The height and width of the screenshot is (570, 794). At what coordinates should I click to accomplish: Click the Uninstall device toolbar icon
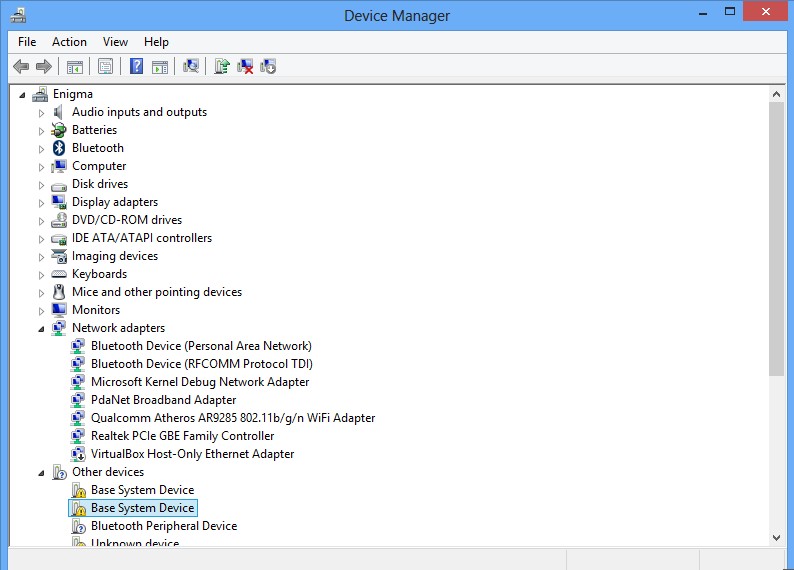click(245, 67)
